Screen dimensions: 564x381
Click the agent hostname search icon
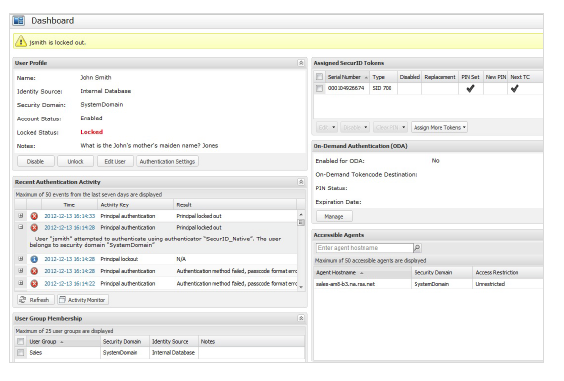[417, 248]
